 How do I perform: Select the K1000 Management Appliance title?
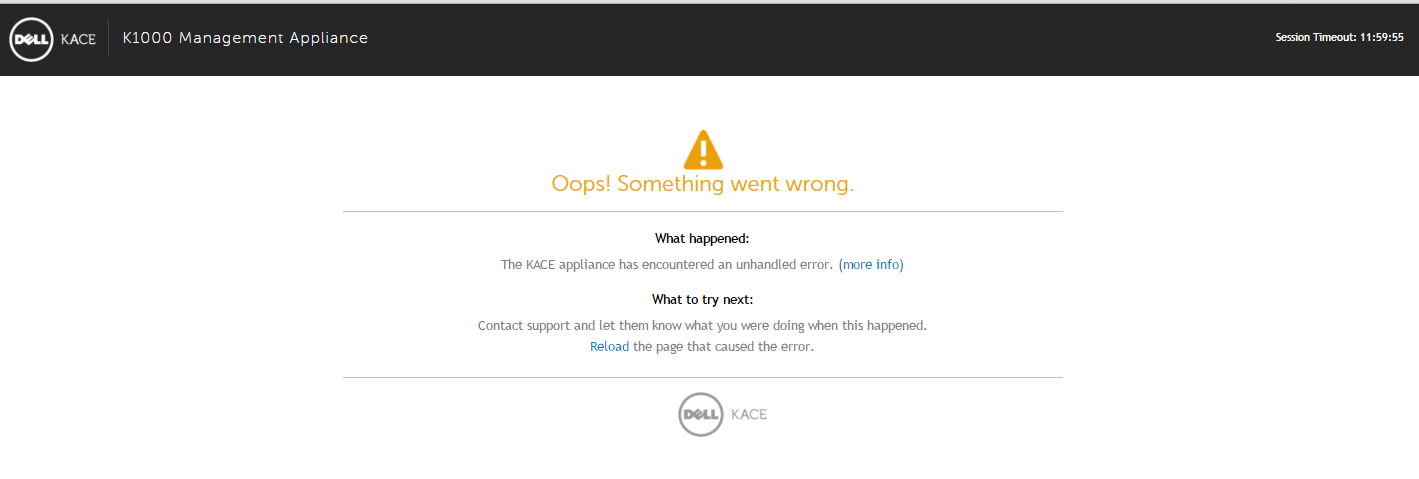[x=245, y=38]
